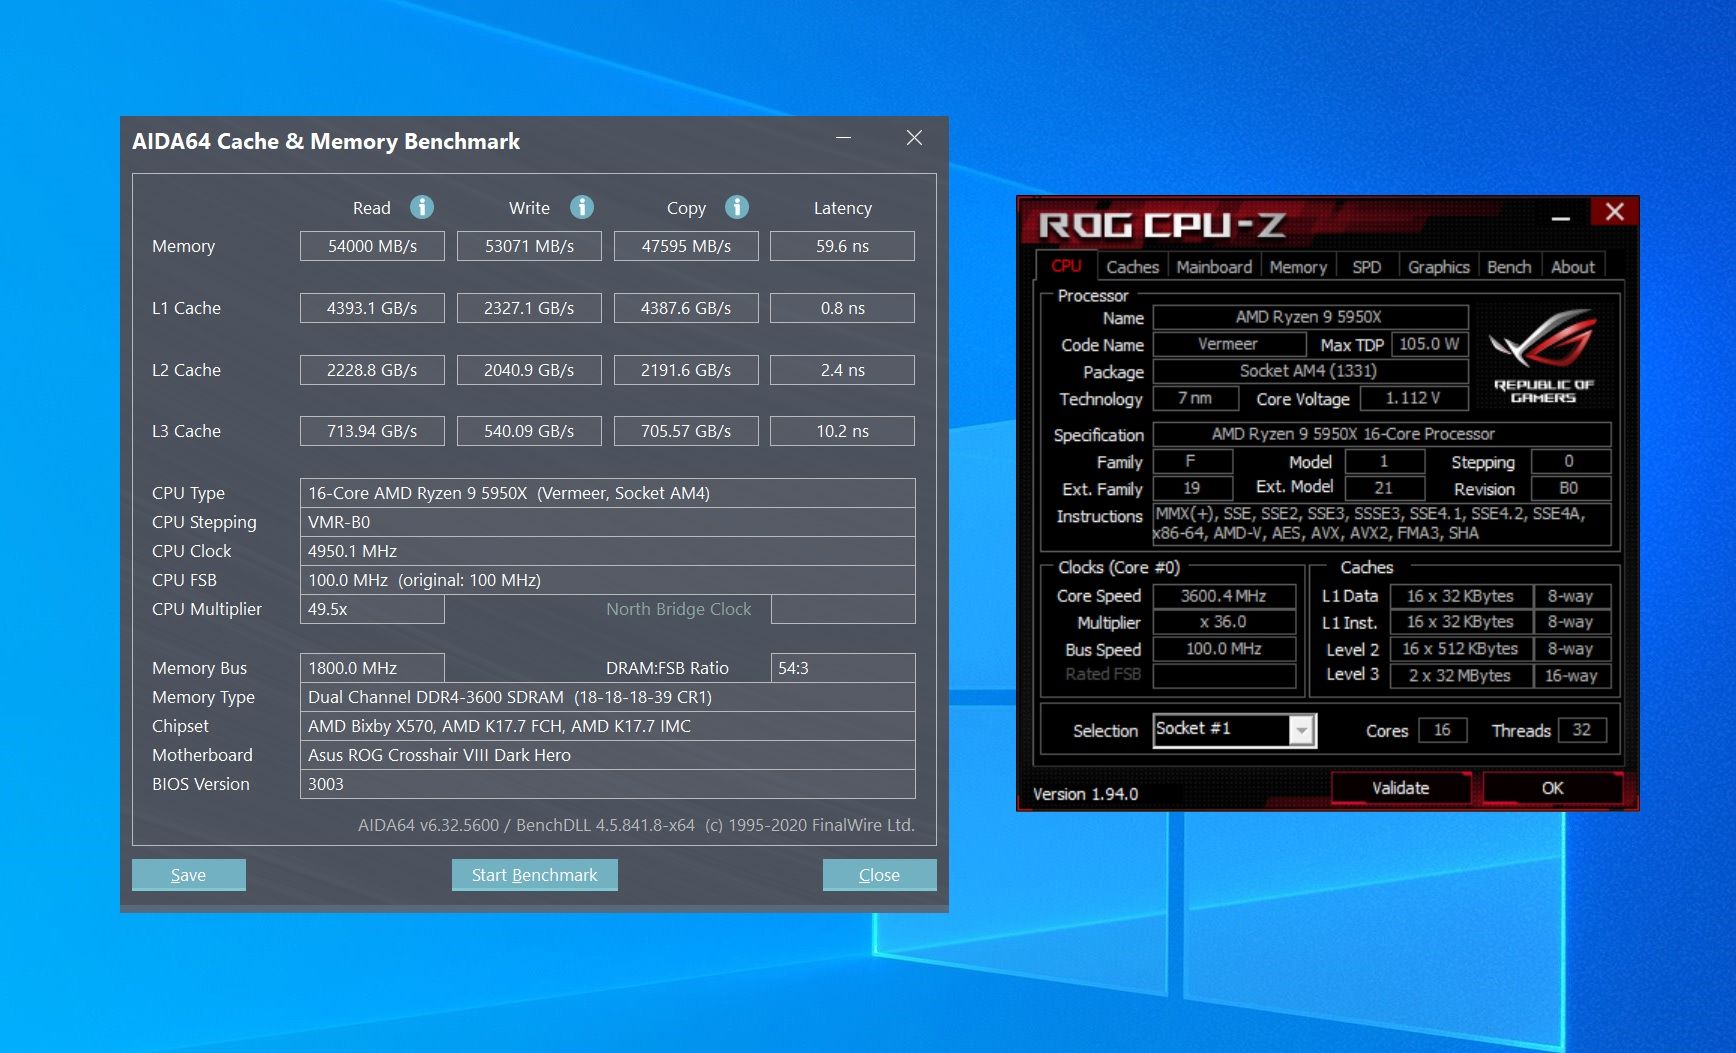Click the CPU Type field in AIDA64
The image size is (1736, 1053).
coord(608,493)
